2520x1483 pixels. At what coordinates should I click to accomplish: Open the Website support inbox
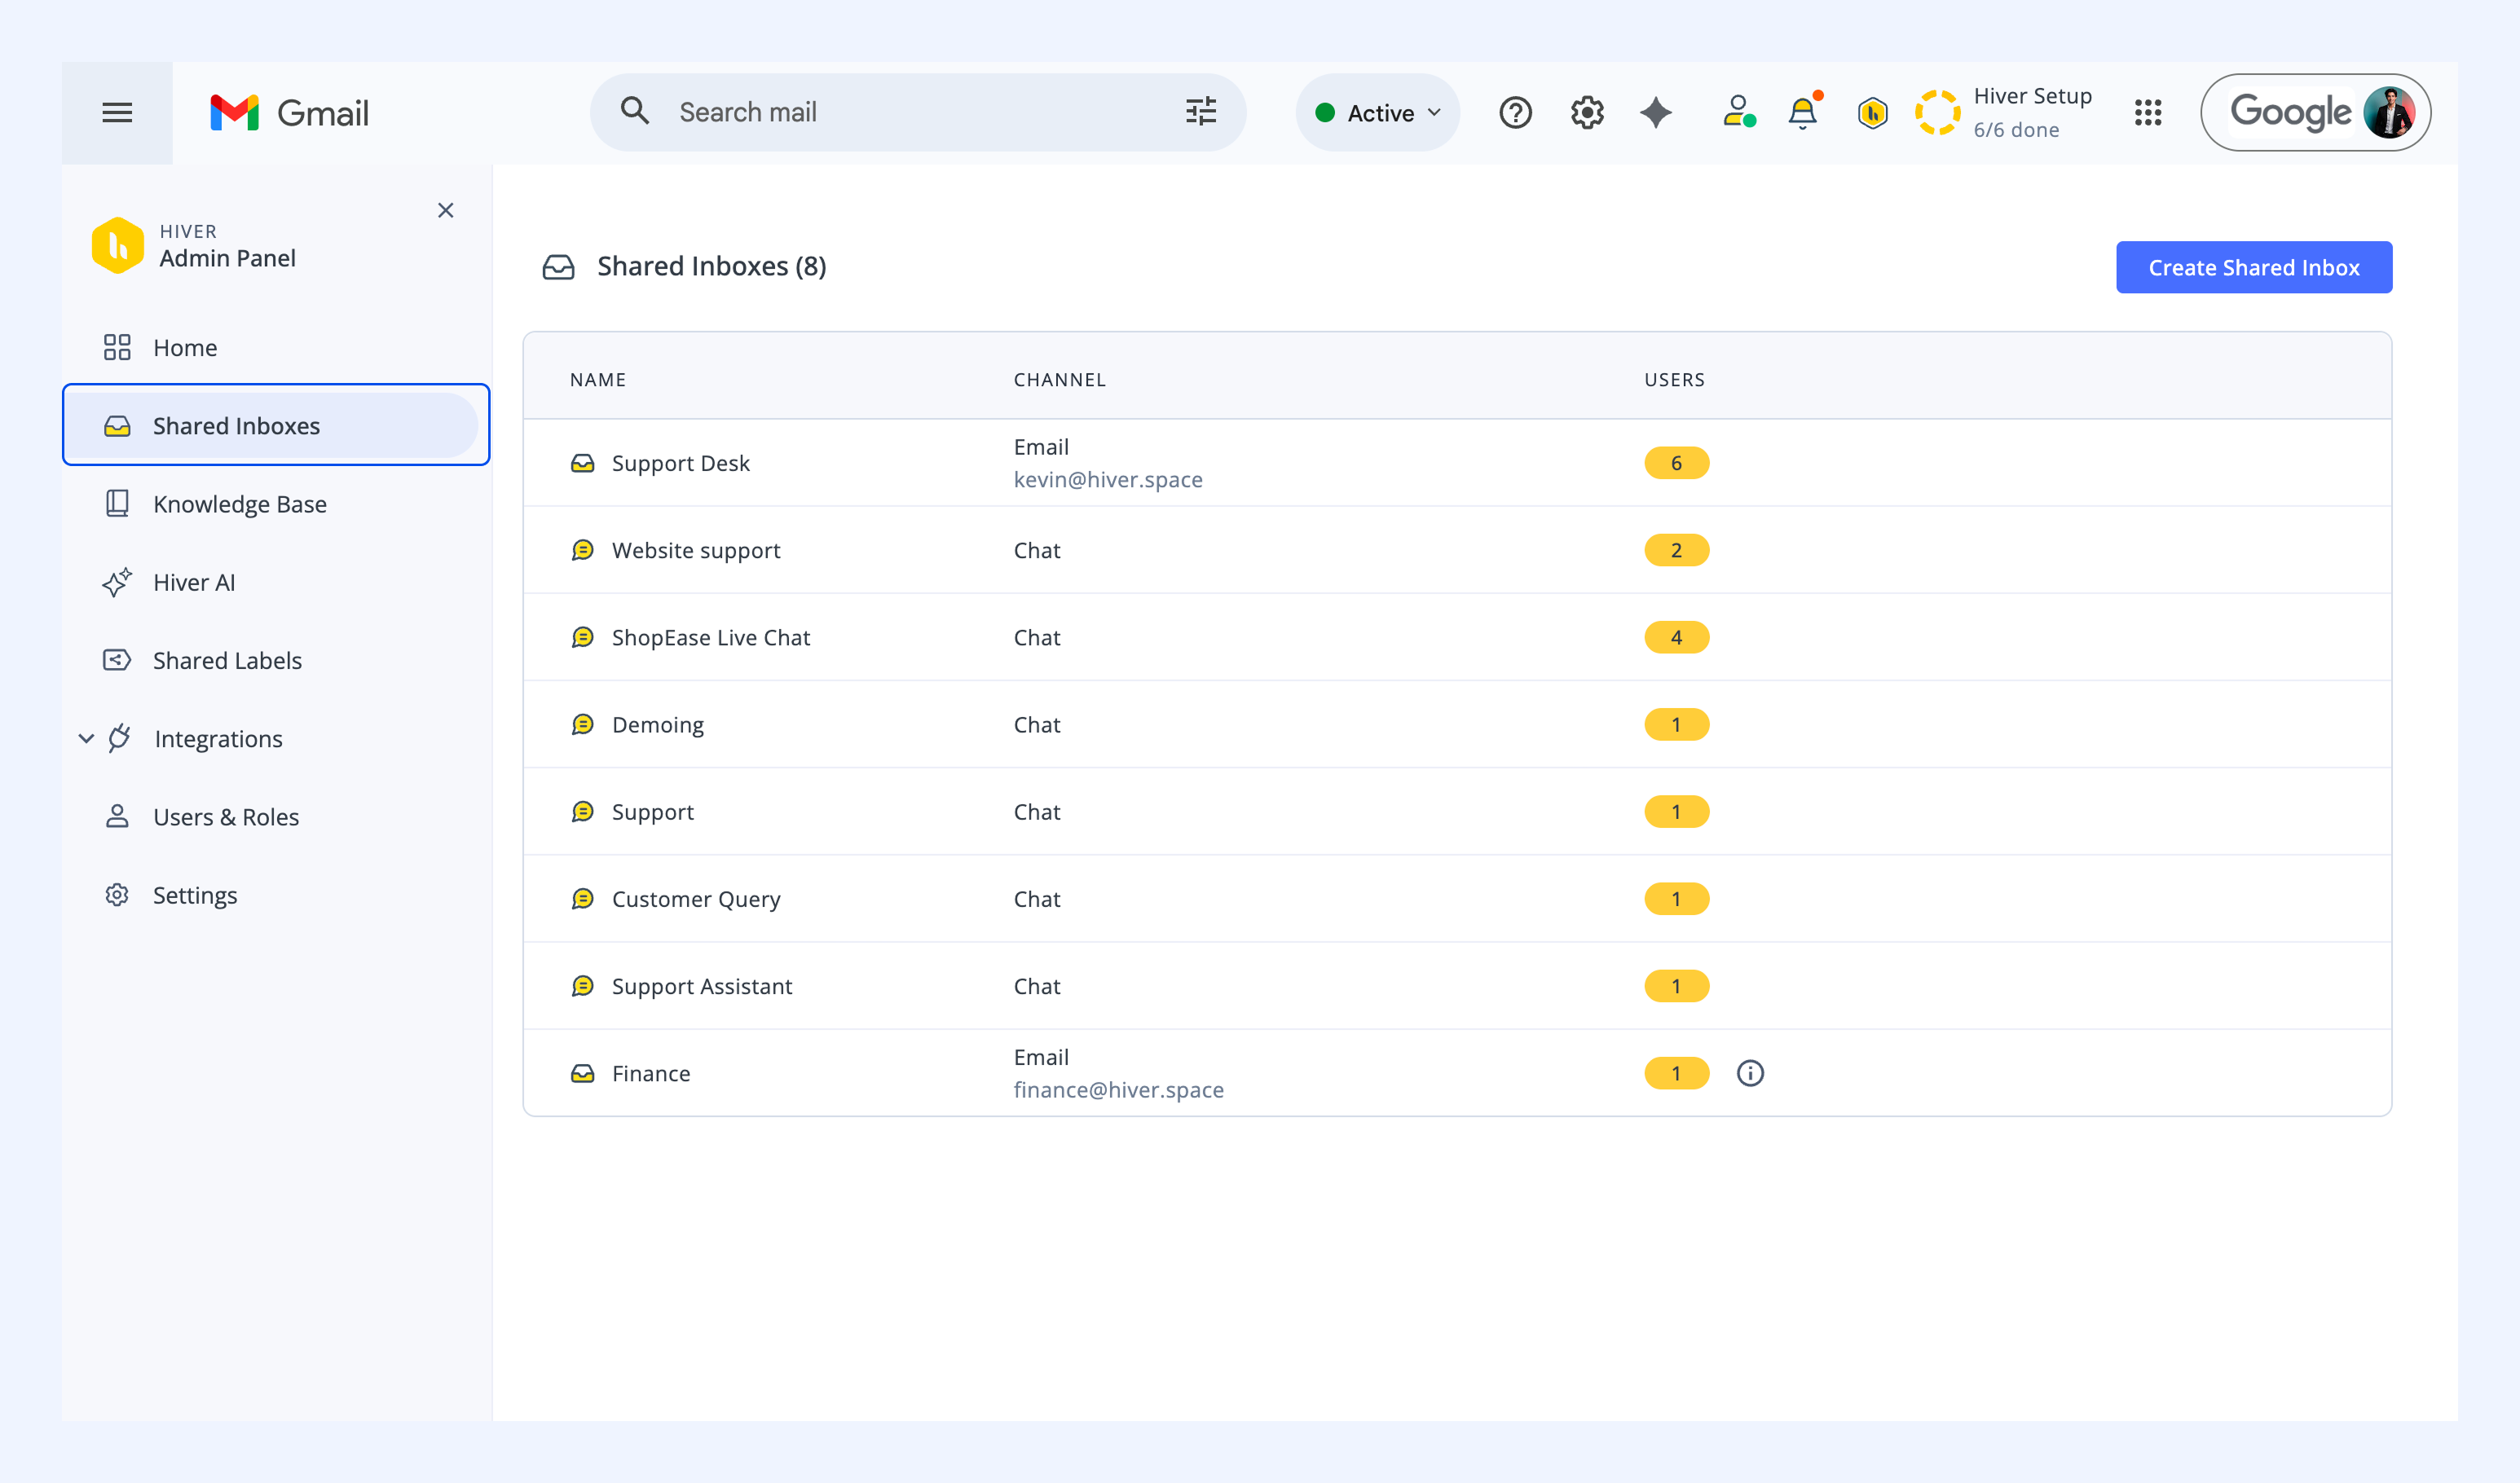tap(1457, 550)
